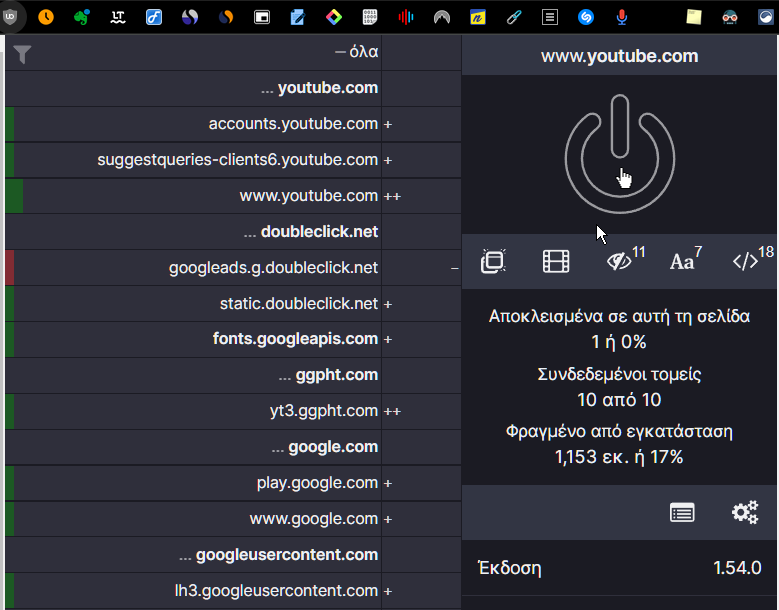
Task: Click the orange and navy circle extension icon
Action: (x=226, y=17)
